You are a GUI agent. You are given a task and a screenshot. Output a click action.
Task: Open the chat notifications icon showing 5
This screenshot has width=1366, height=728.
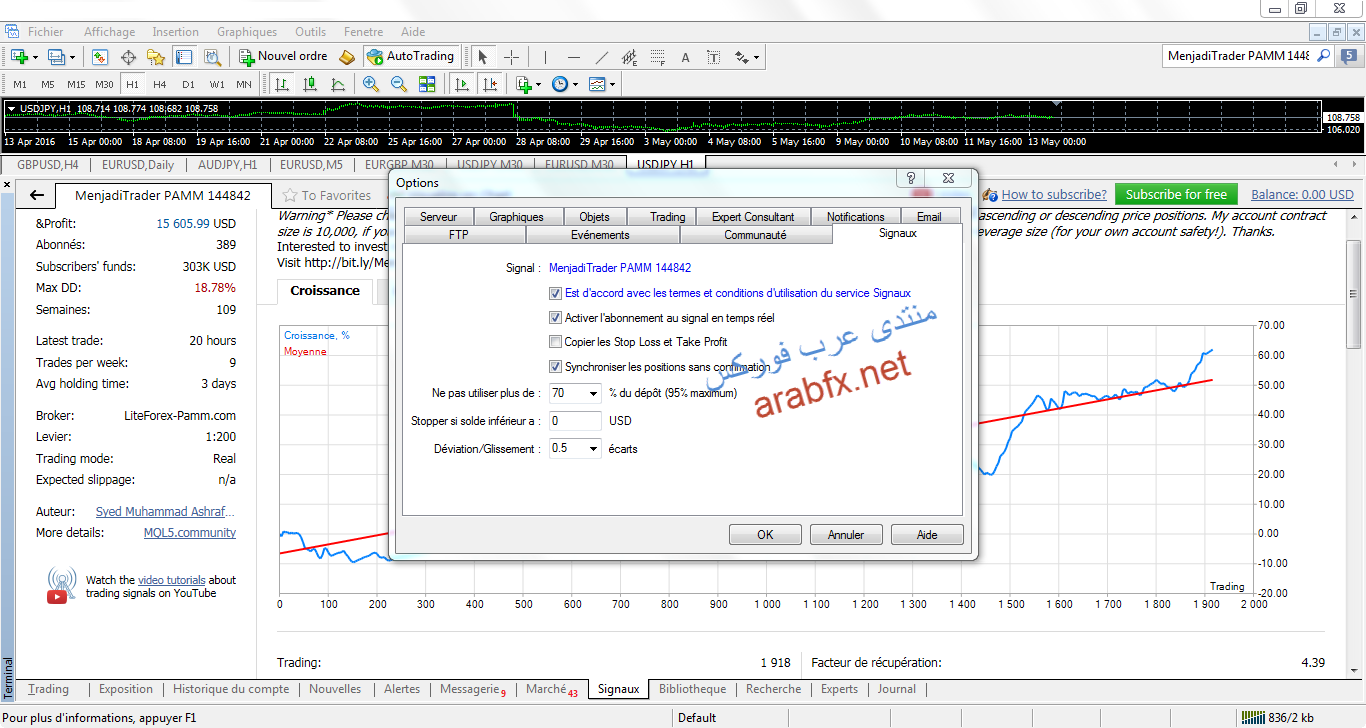1348,57
